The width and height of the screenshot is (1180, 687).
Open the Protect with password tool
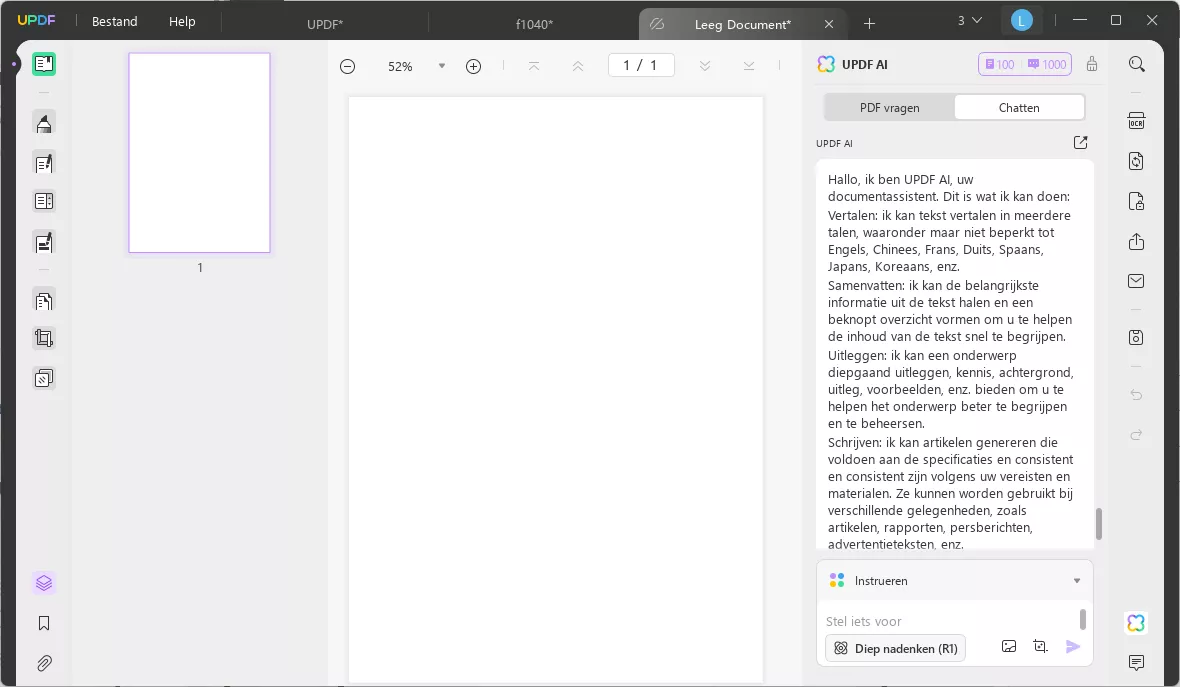pos(1136,202)
